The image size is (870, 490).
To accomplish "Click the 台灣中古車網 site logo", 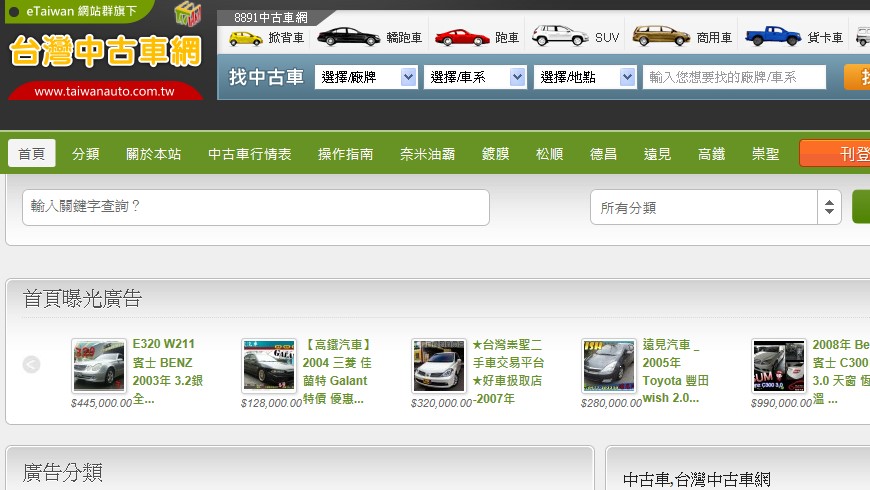I will tap(105, 51).
